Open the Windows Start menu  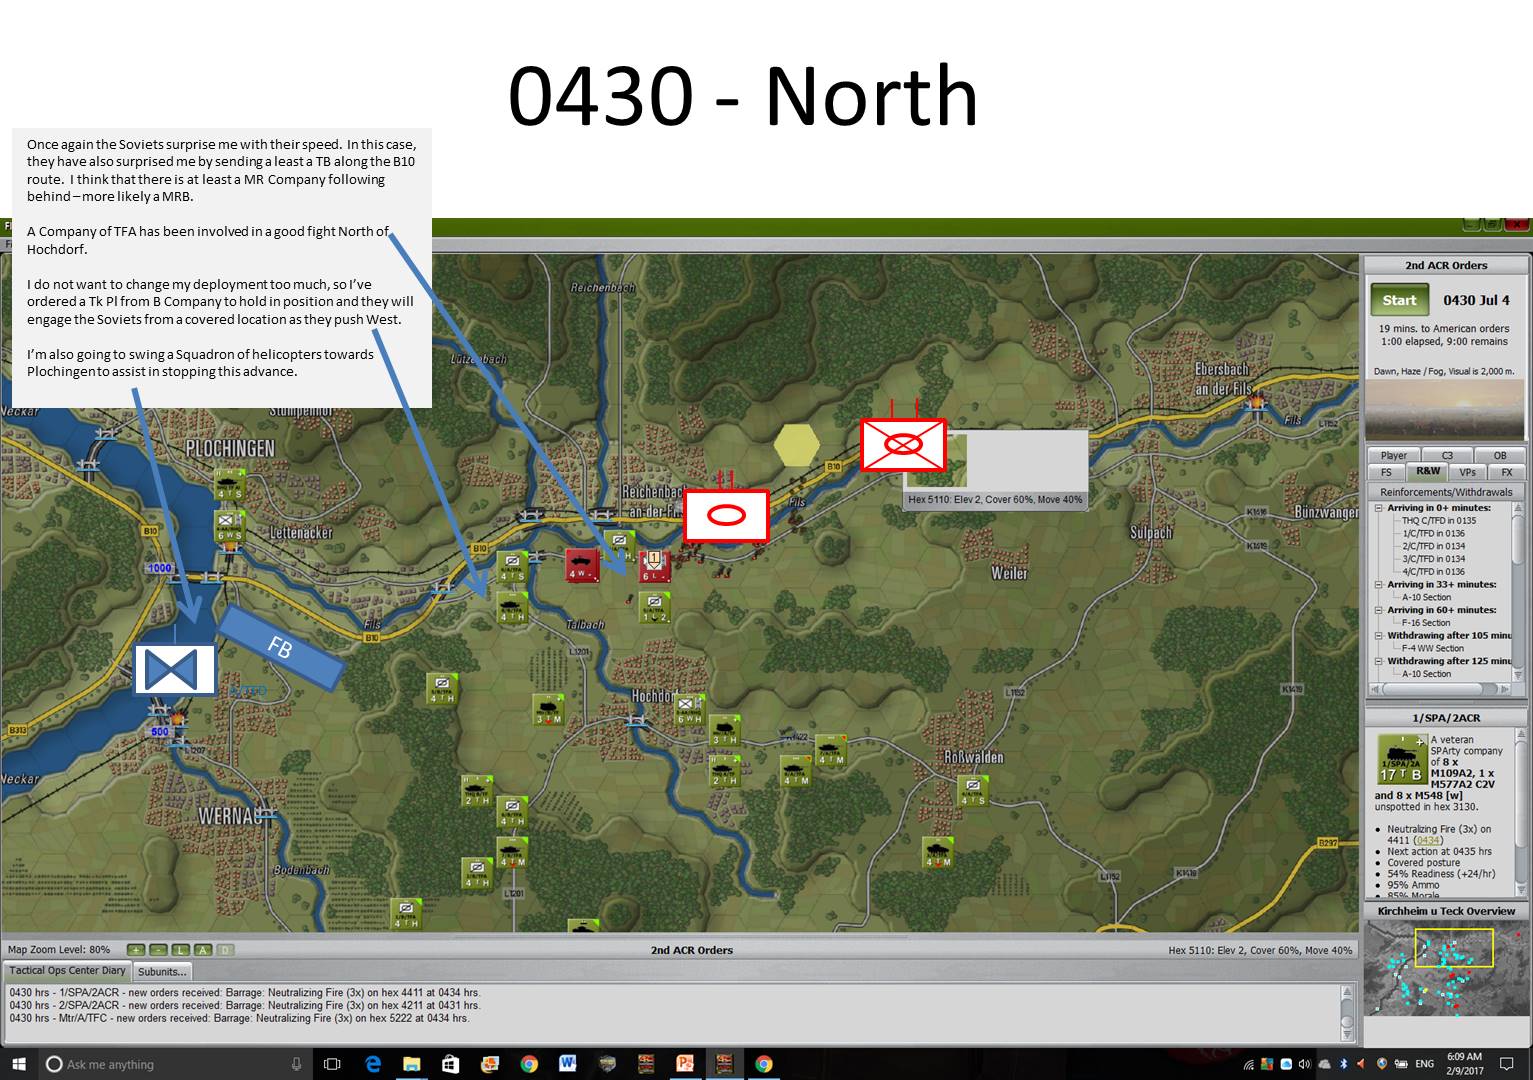pos(19,1064)
